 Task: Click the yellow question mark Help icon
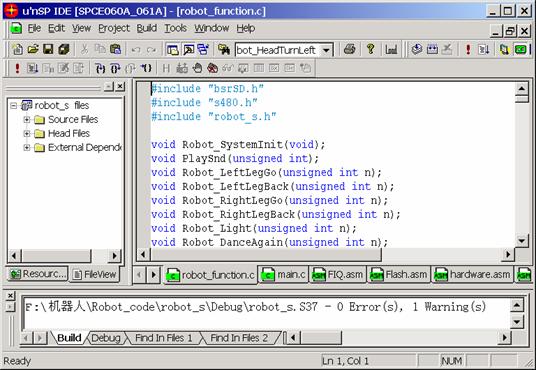pos(370,50)
